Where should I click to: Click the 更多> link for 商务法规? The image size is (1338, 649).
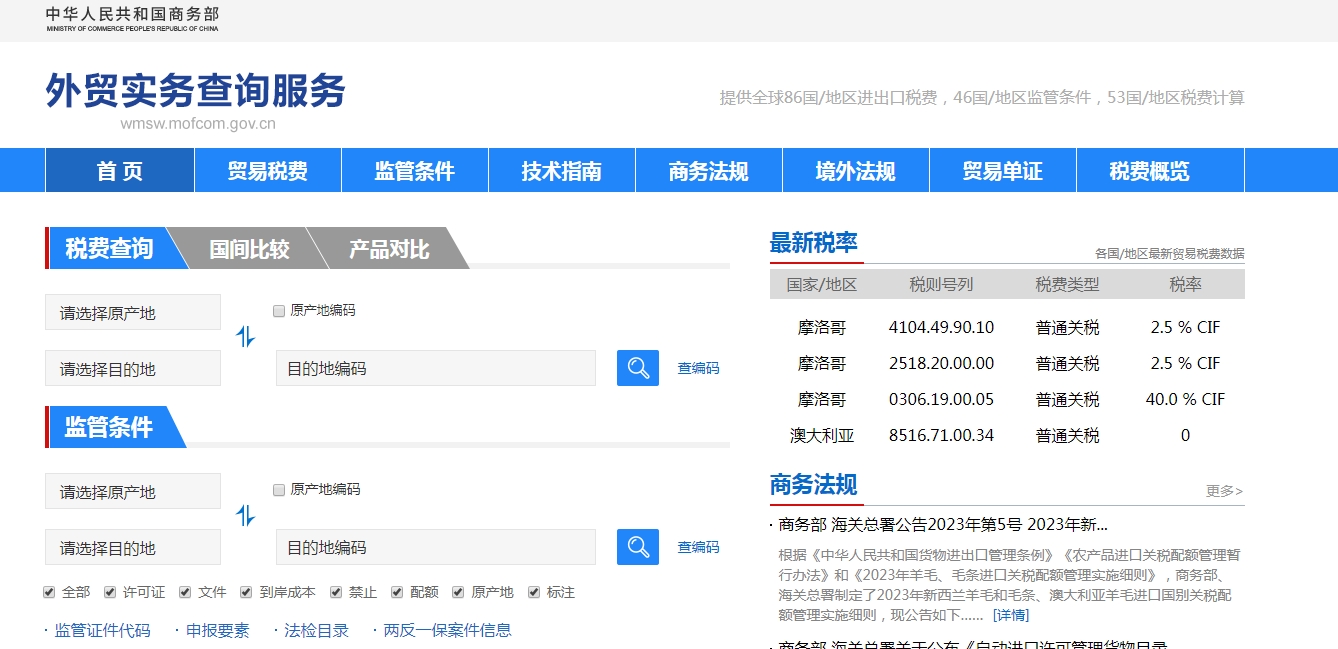(1224, 491)
